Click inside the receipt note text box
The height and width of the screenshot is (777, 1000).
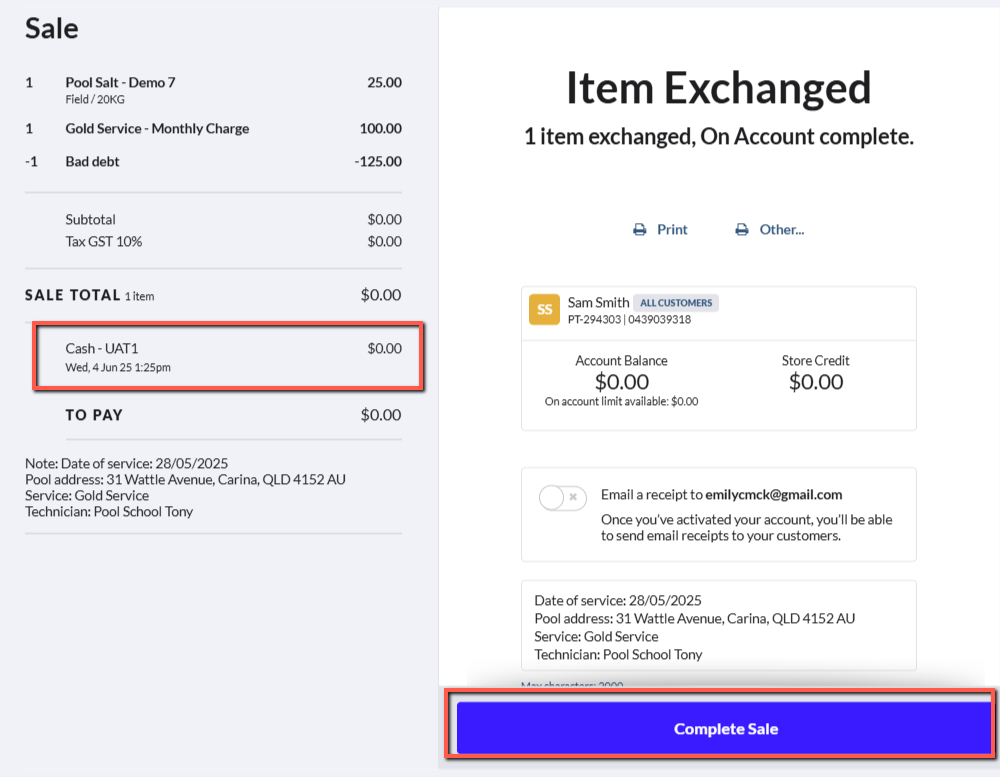(718, 627)
